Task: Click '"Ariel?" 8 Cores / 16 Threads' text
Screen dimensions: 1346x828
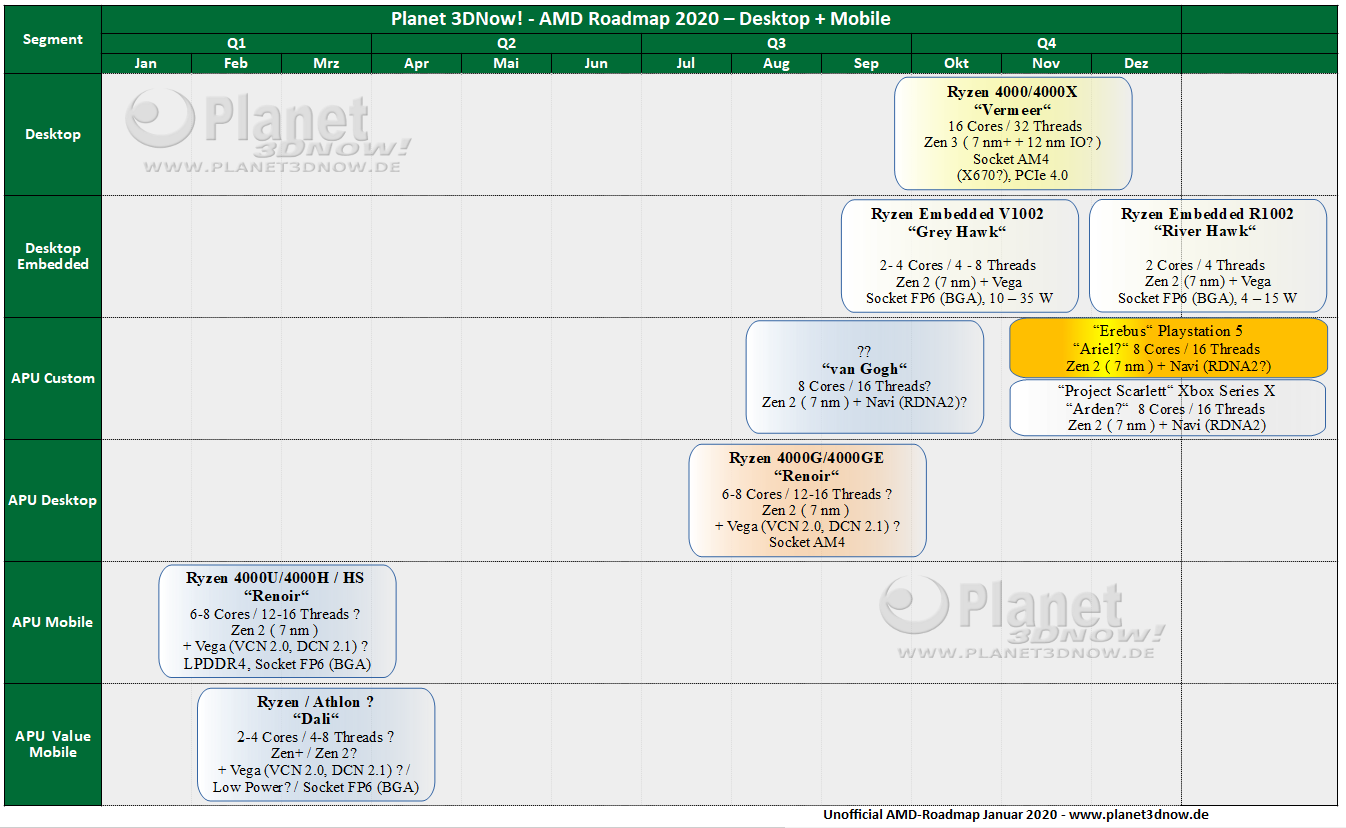Action: [x=1168, y=349]
